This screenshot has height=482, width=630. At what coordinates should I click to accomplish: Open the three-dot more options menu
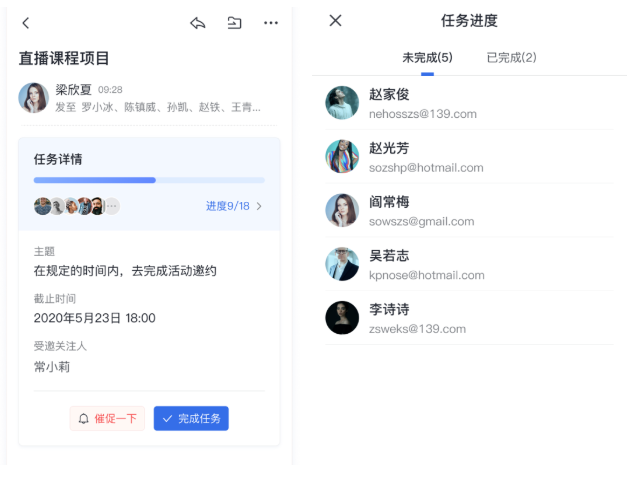[x=271, y=23]
